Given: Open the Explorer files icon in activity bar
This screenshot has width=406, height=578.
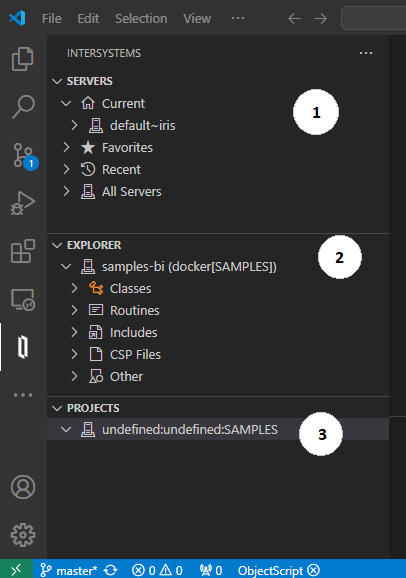Looking at the screenshot, I should click(x=23, y=59).
